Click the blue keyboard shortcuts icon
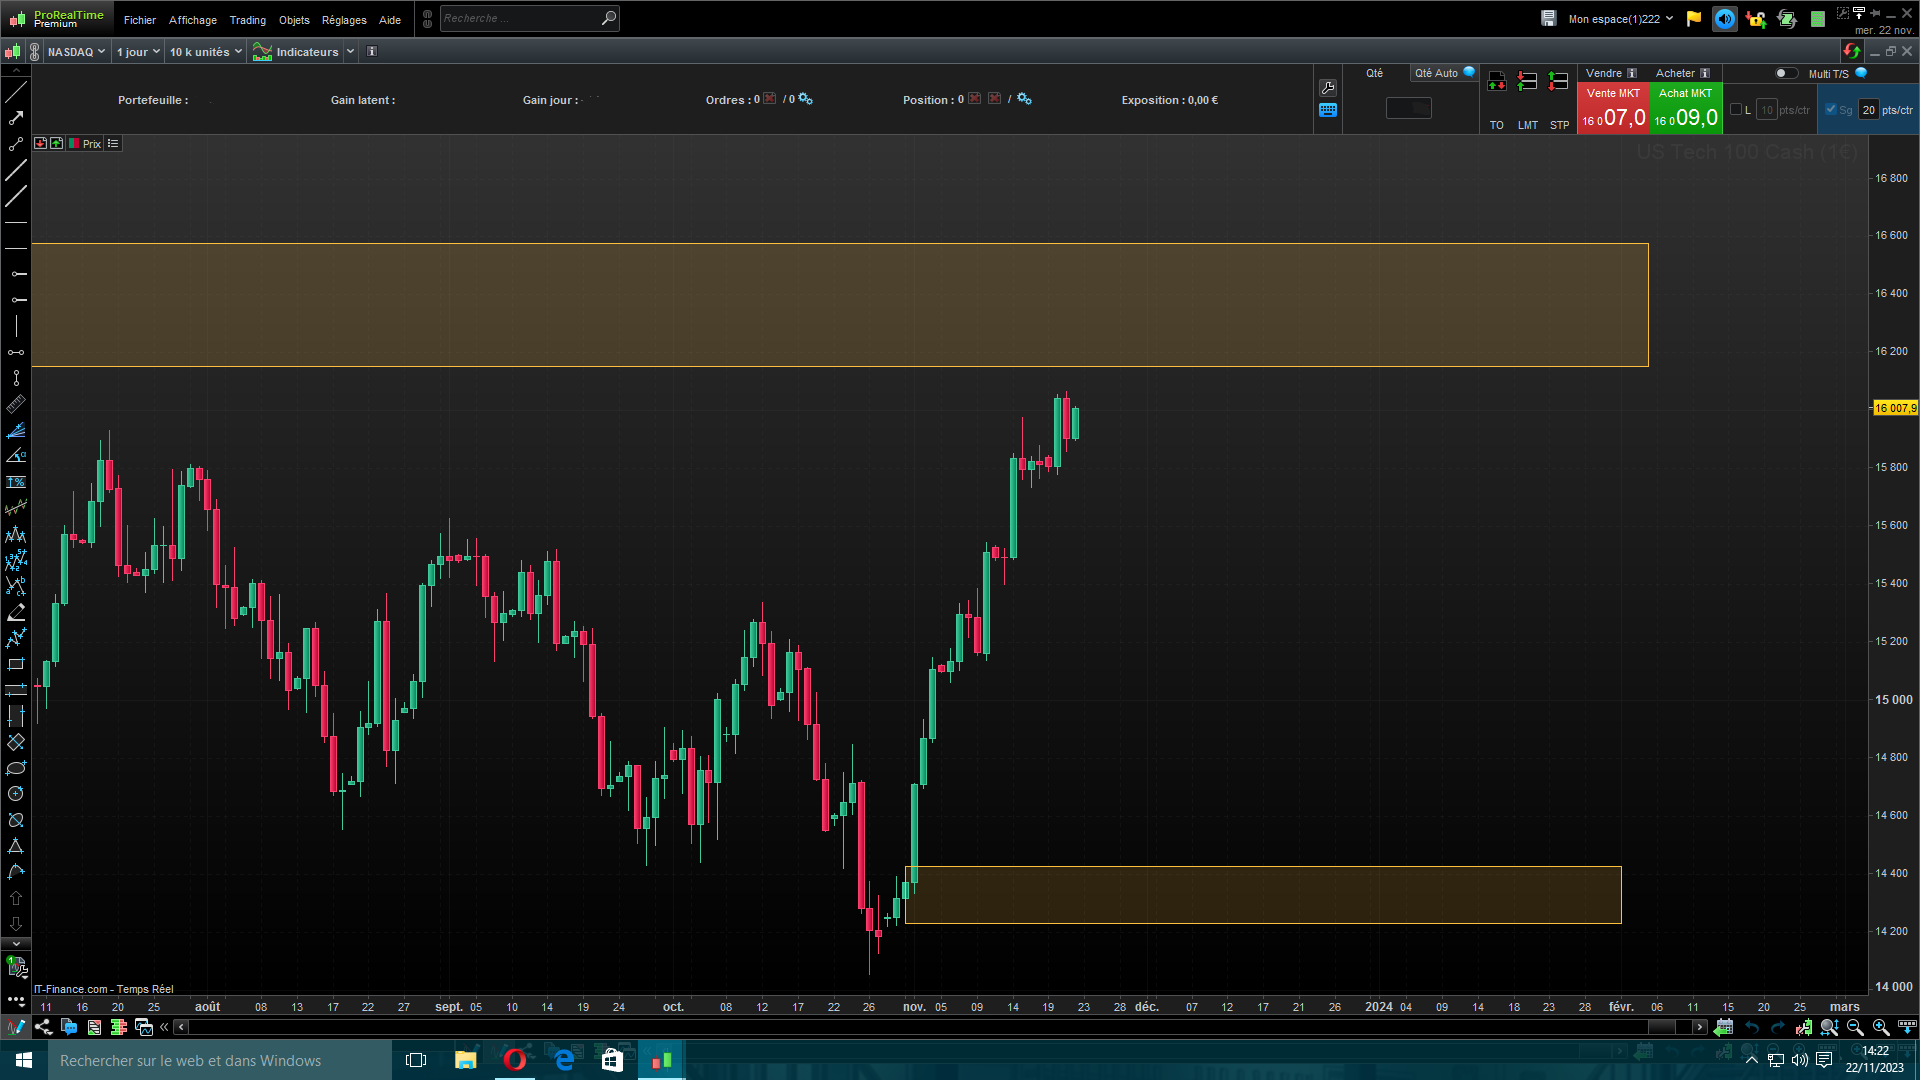 (x=1328, y=111)
